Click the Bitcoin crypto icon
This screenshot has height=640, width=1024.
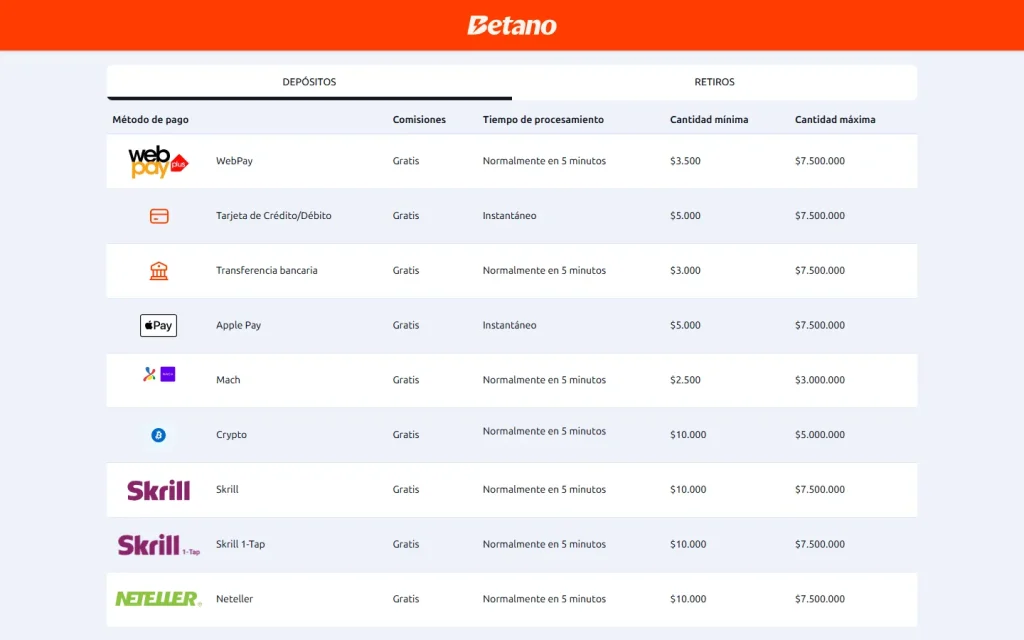click(x=158, y=435)
